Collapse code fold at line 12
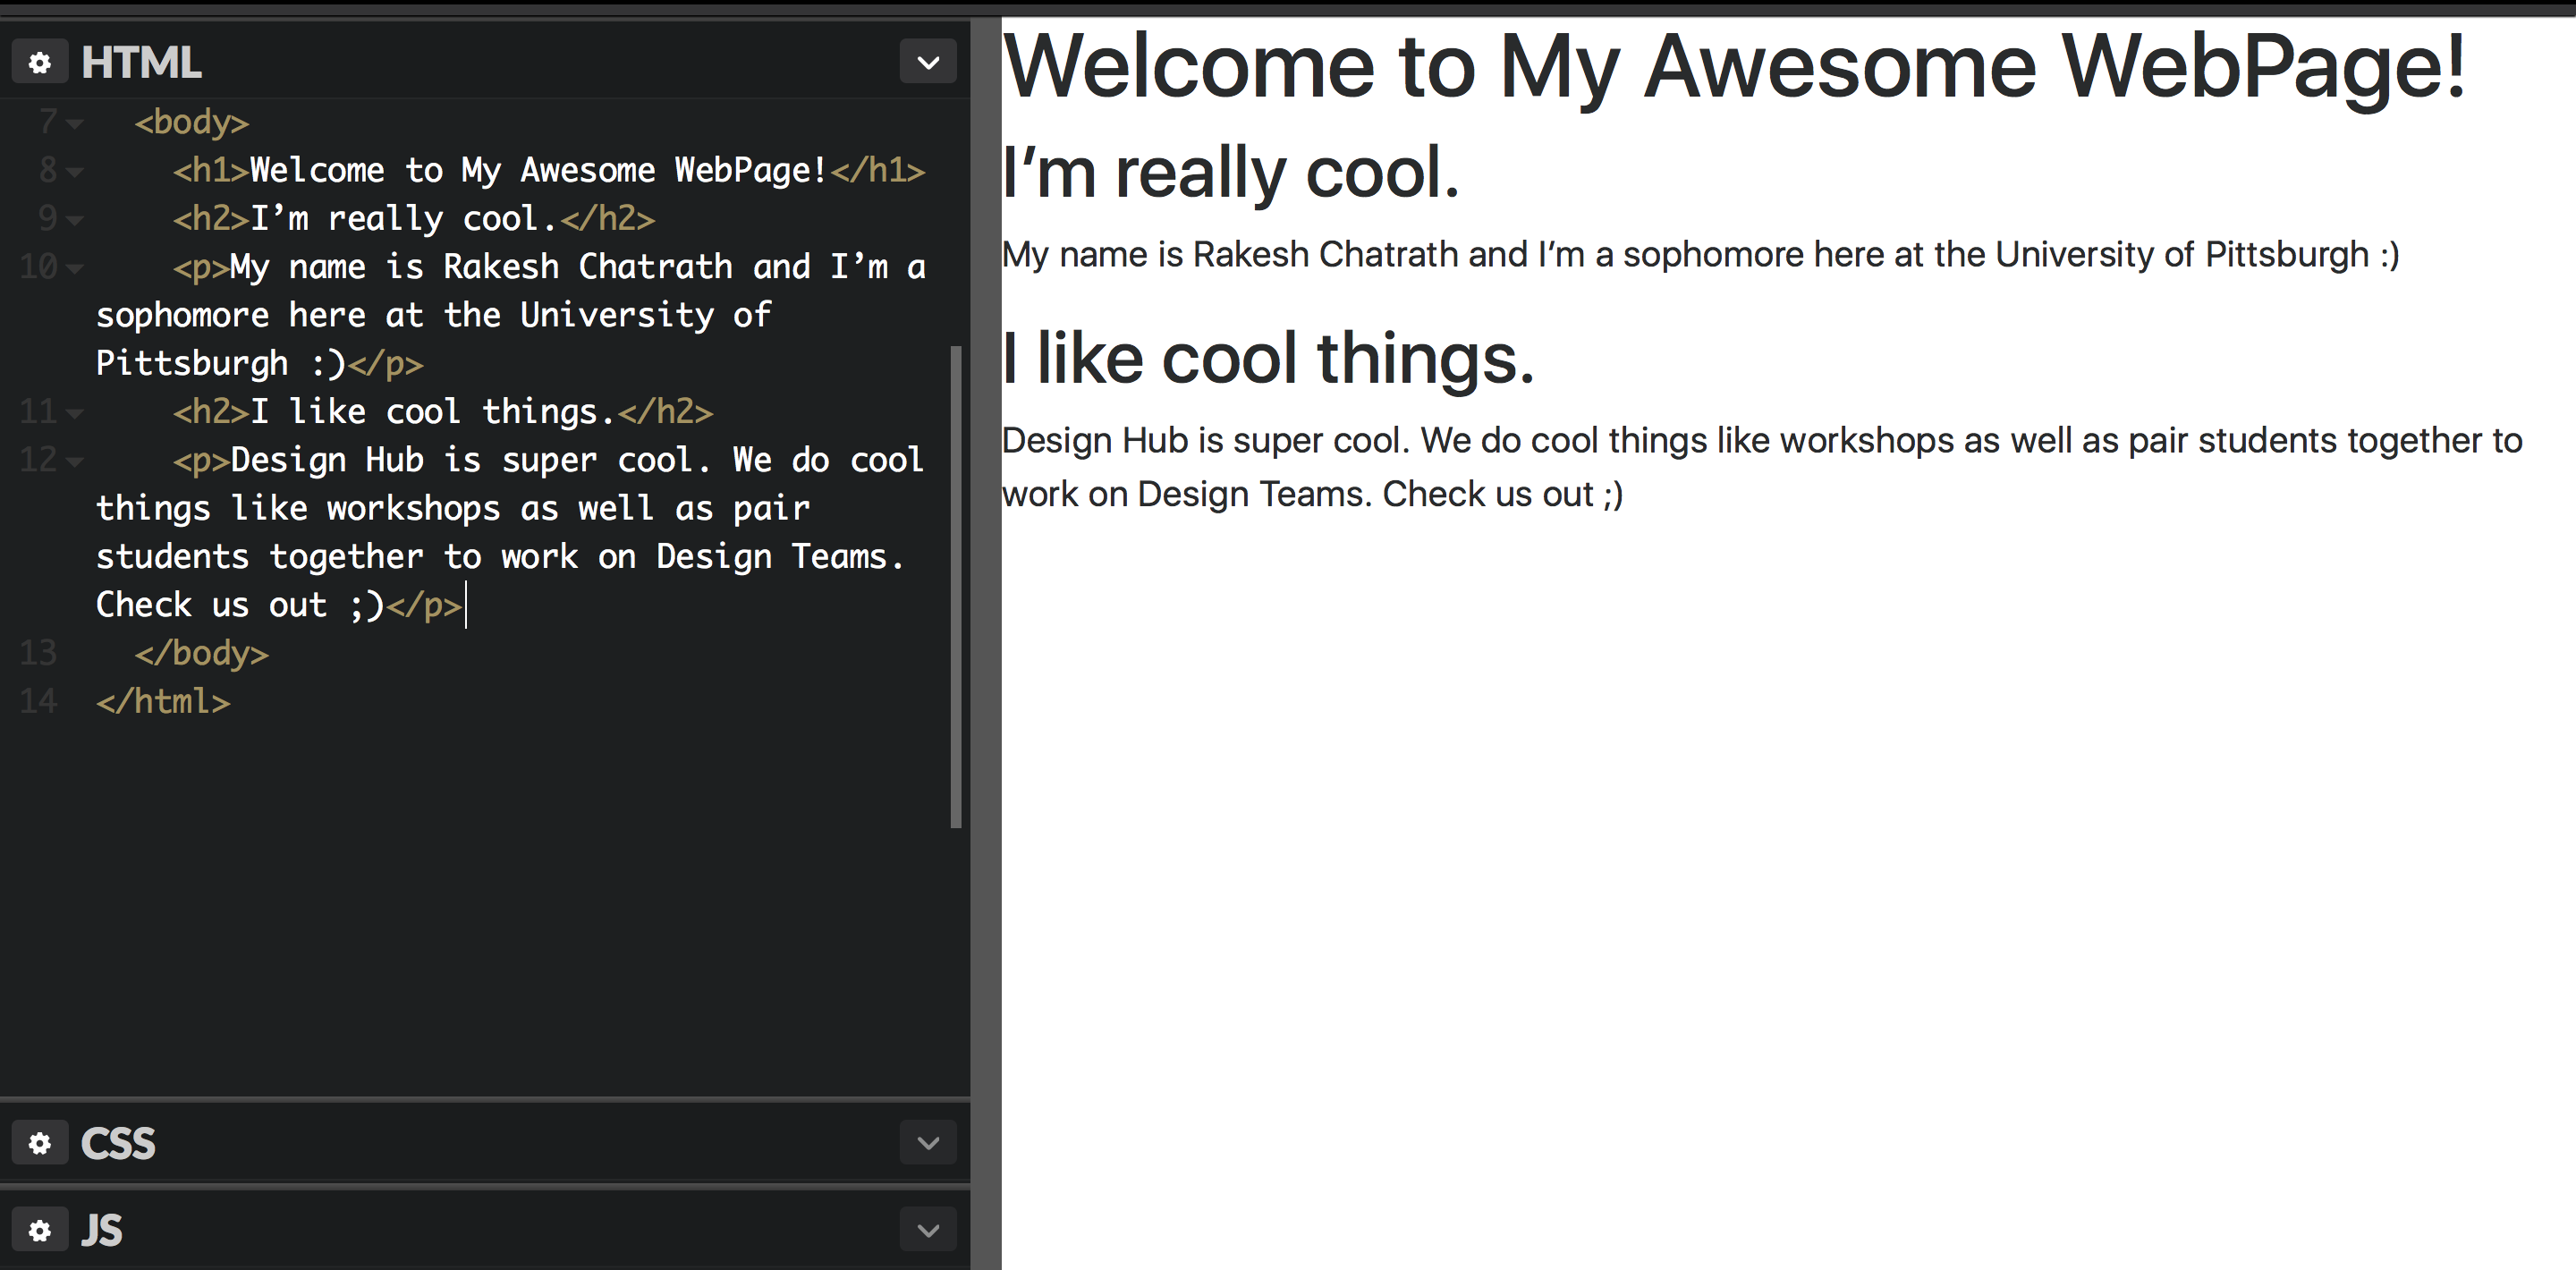This screenshot has height=1270, width=2576. pyautogui.click(x=75, y=461)
